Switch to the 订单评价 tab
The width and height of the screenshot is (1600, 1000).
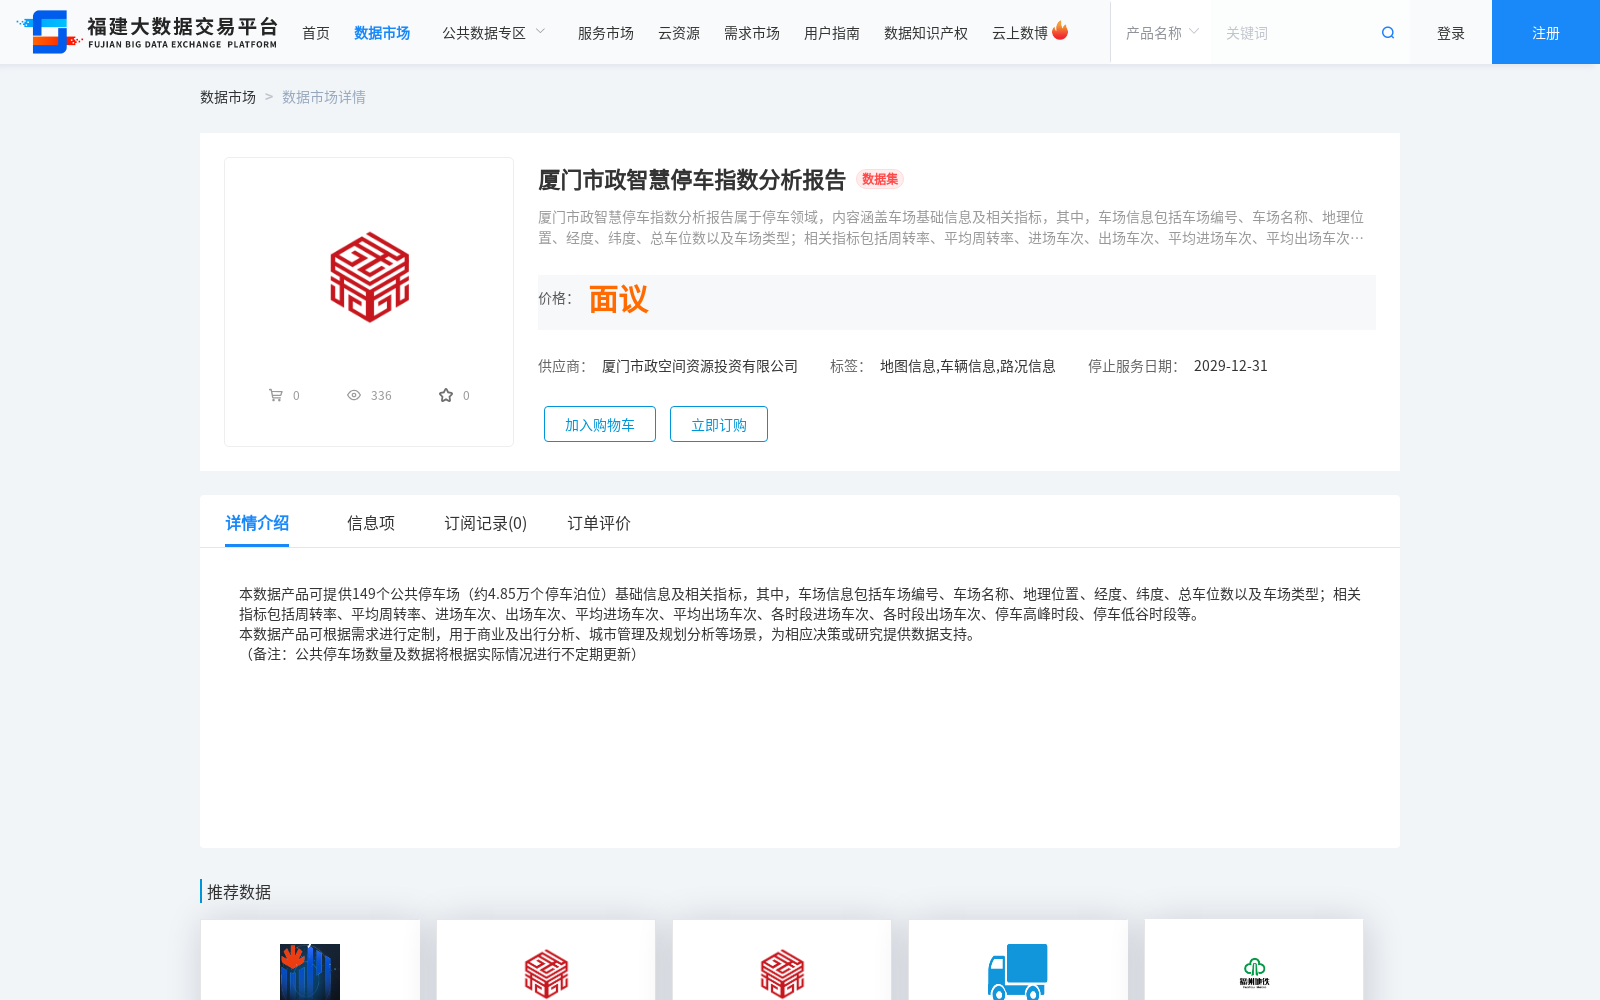(599, 523)
